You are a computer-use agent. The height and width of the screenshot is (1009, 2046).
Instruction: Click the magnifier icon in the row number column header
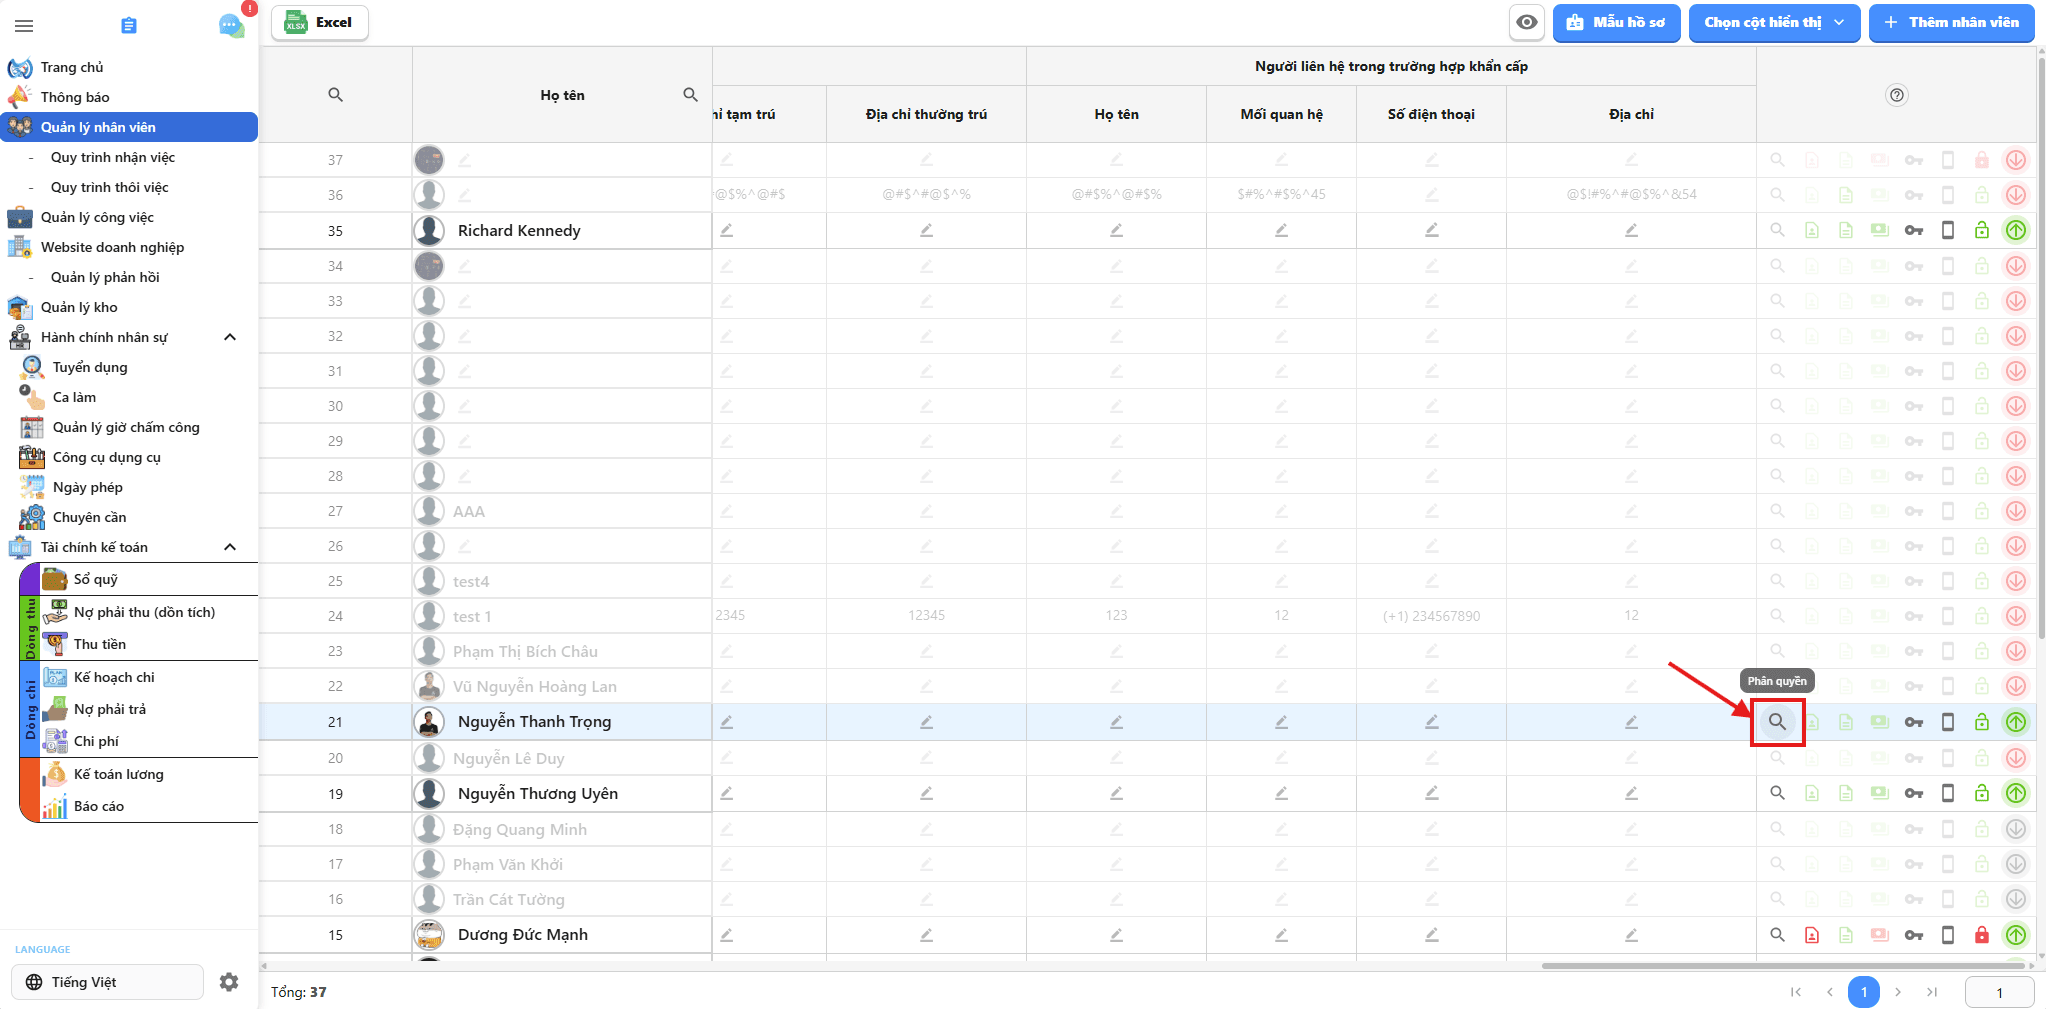[x=336, y=95]
